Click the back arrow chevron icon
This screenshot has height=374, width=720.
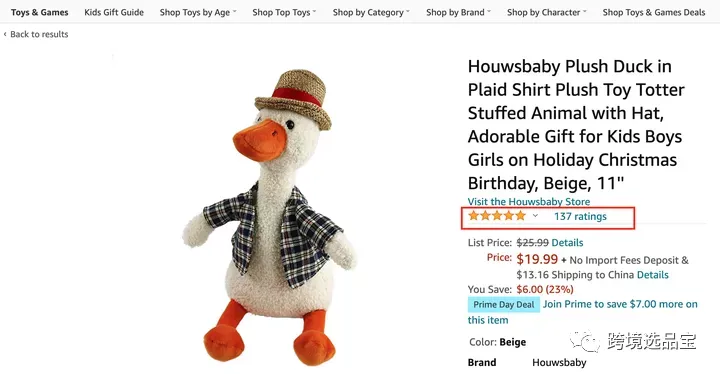click(5, 34)
